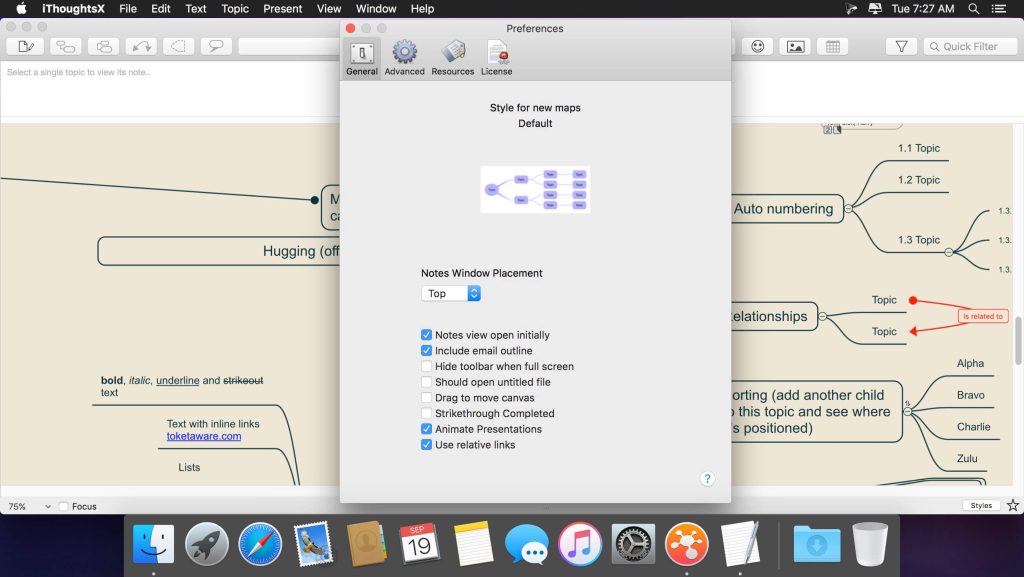
Task: Open the Notes Window Placement dropdown
Action: [451, 293]
